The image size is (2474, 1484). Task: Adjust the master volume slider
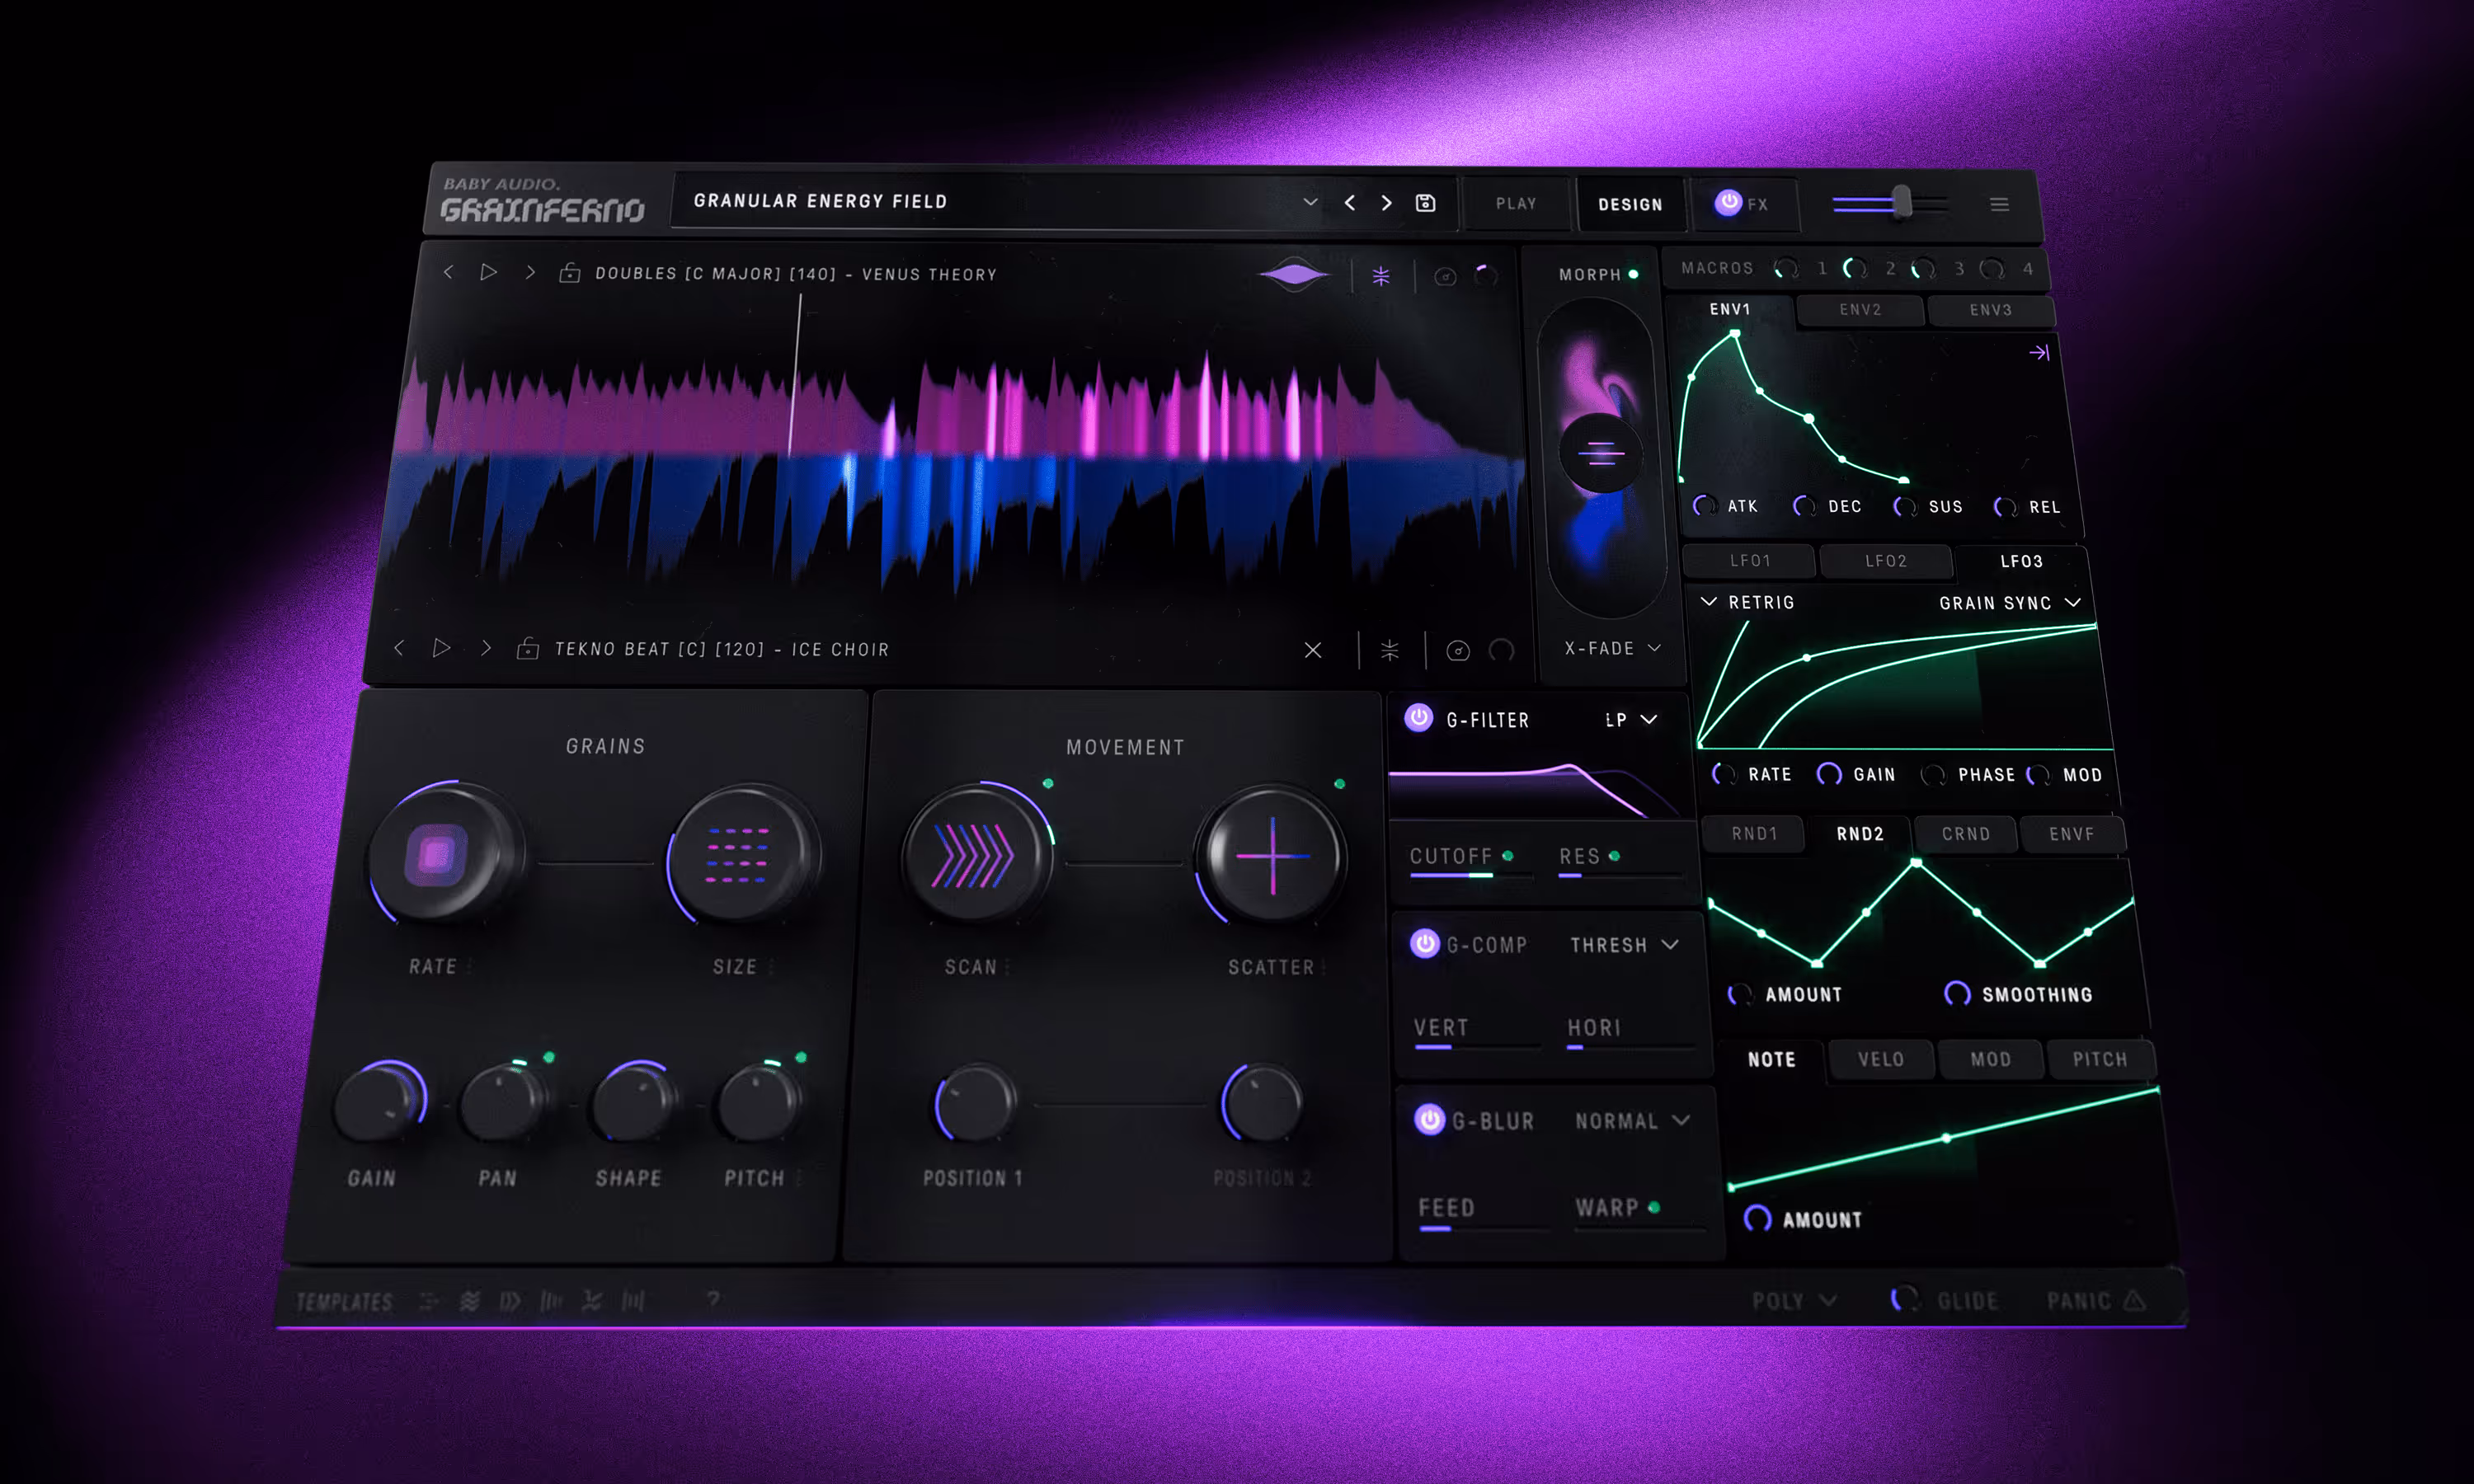point(1890,203)
